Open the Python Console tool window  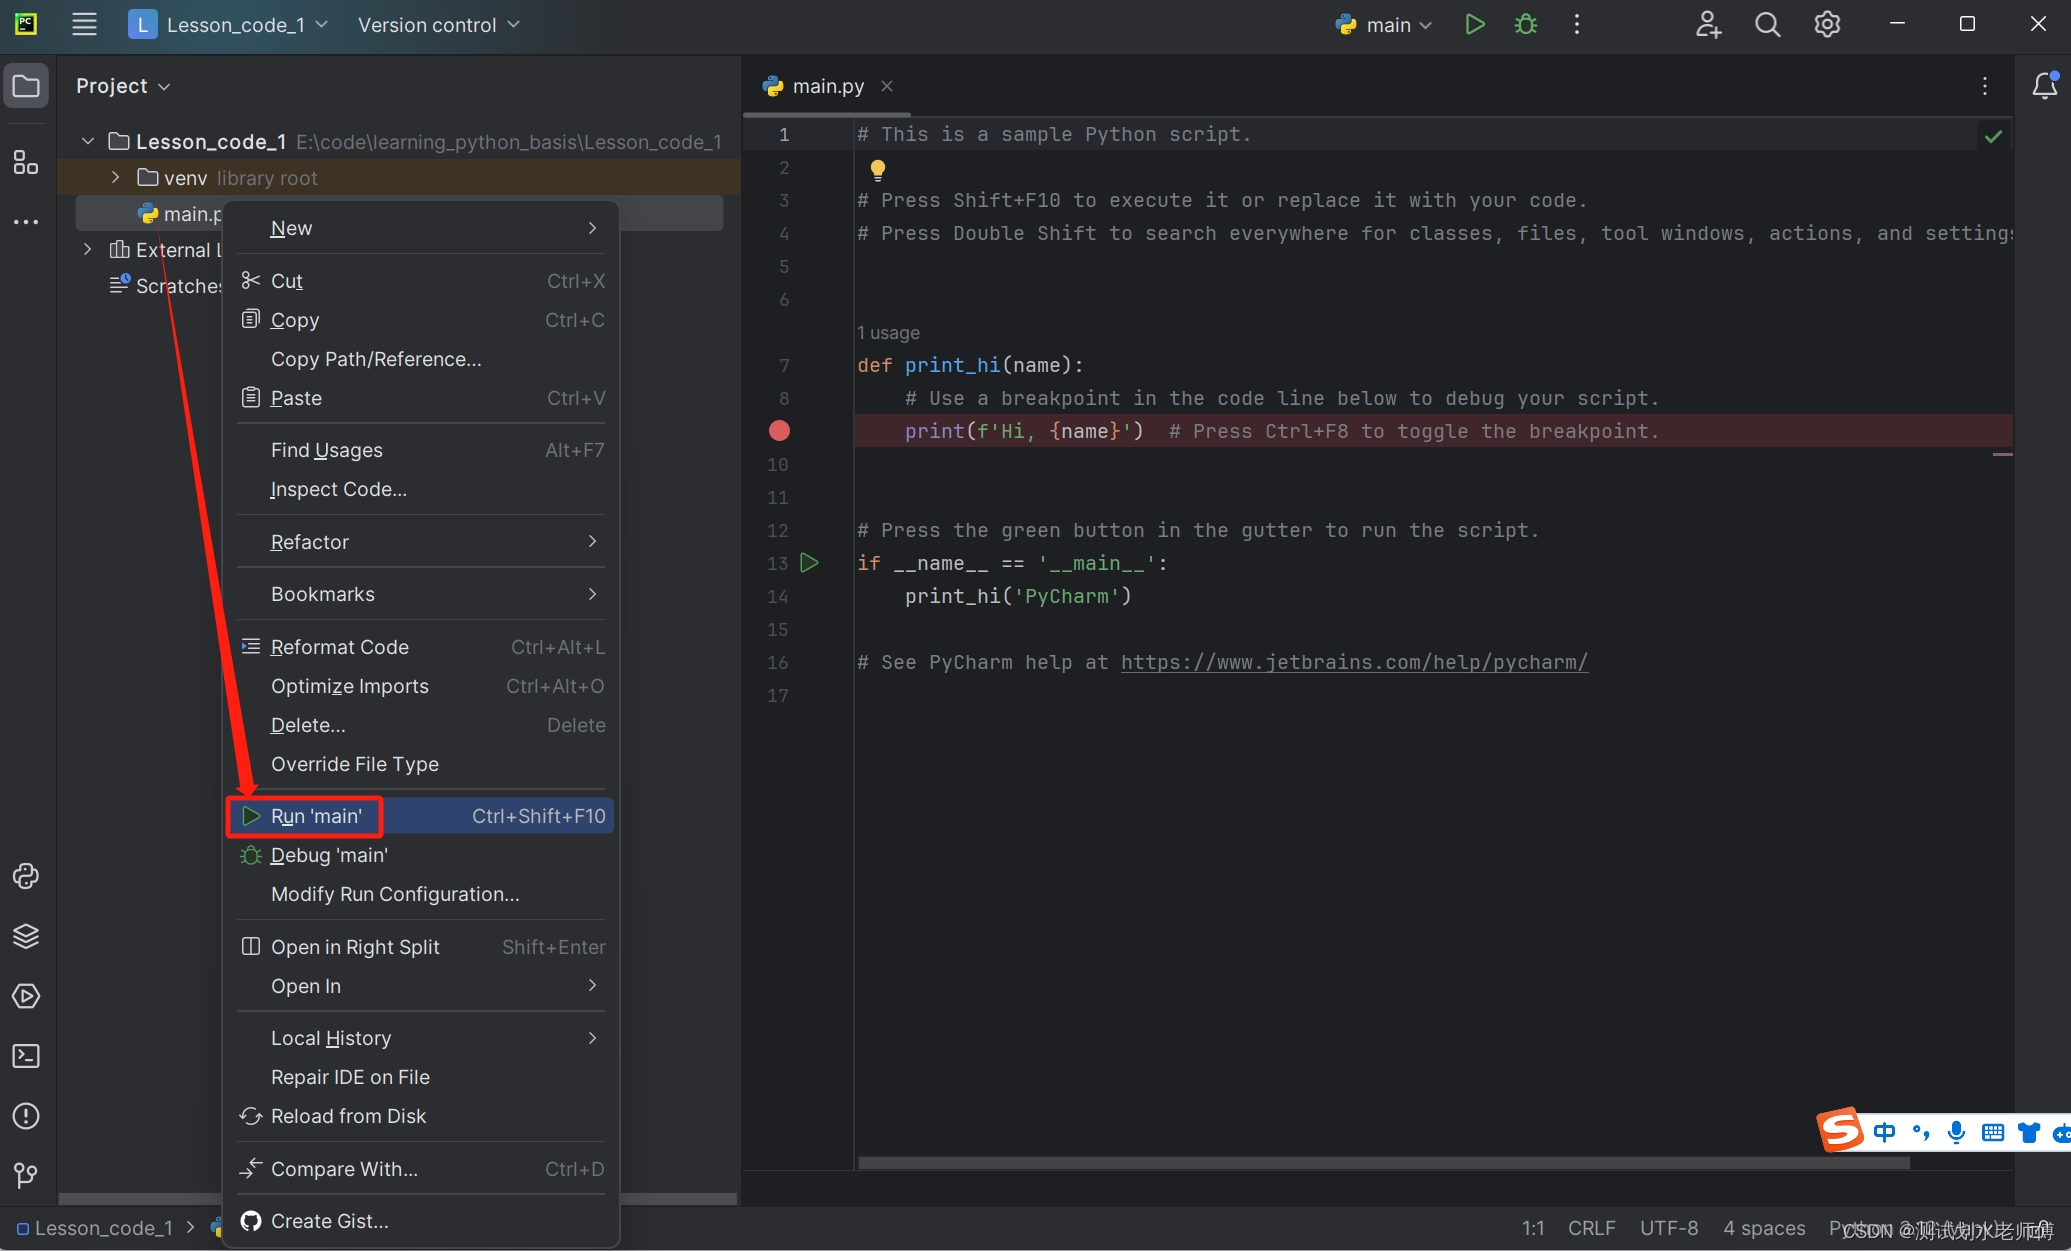(x=26, y=877)
